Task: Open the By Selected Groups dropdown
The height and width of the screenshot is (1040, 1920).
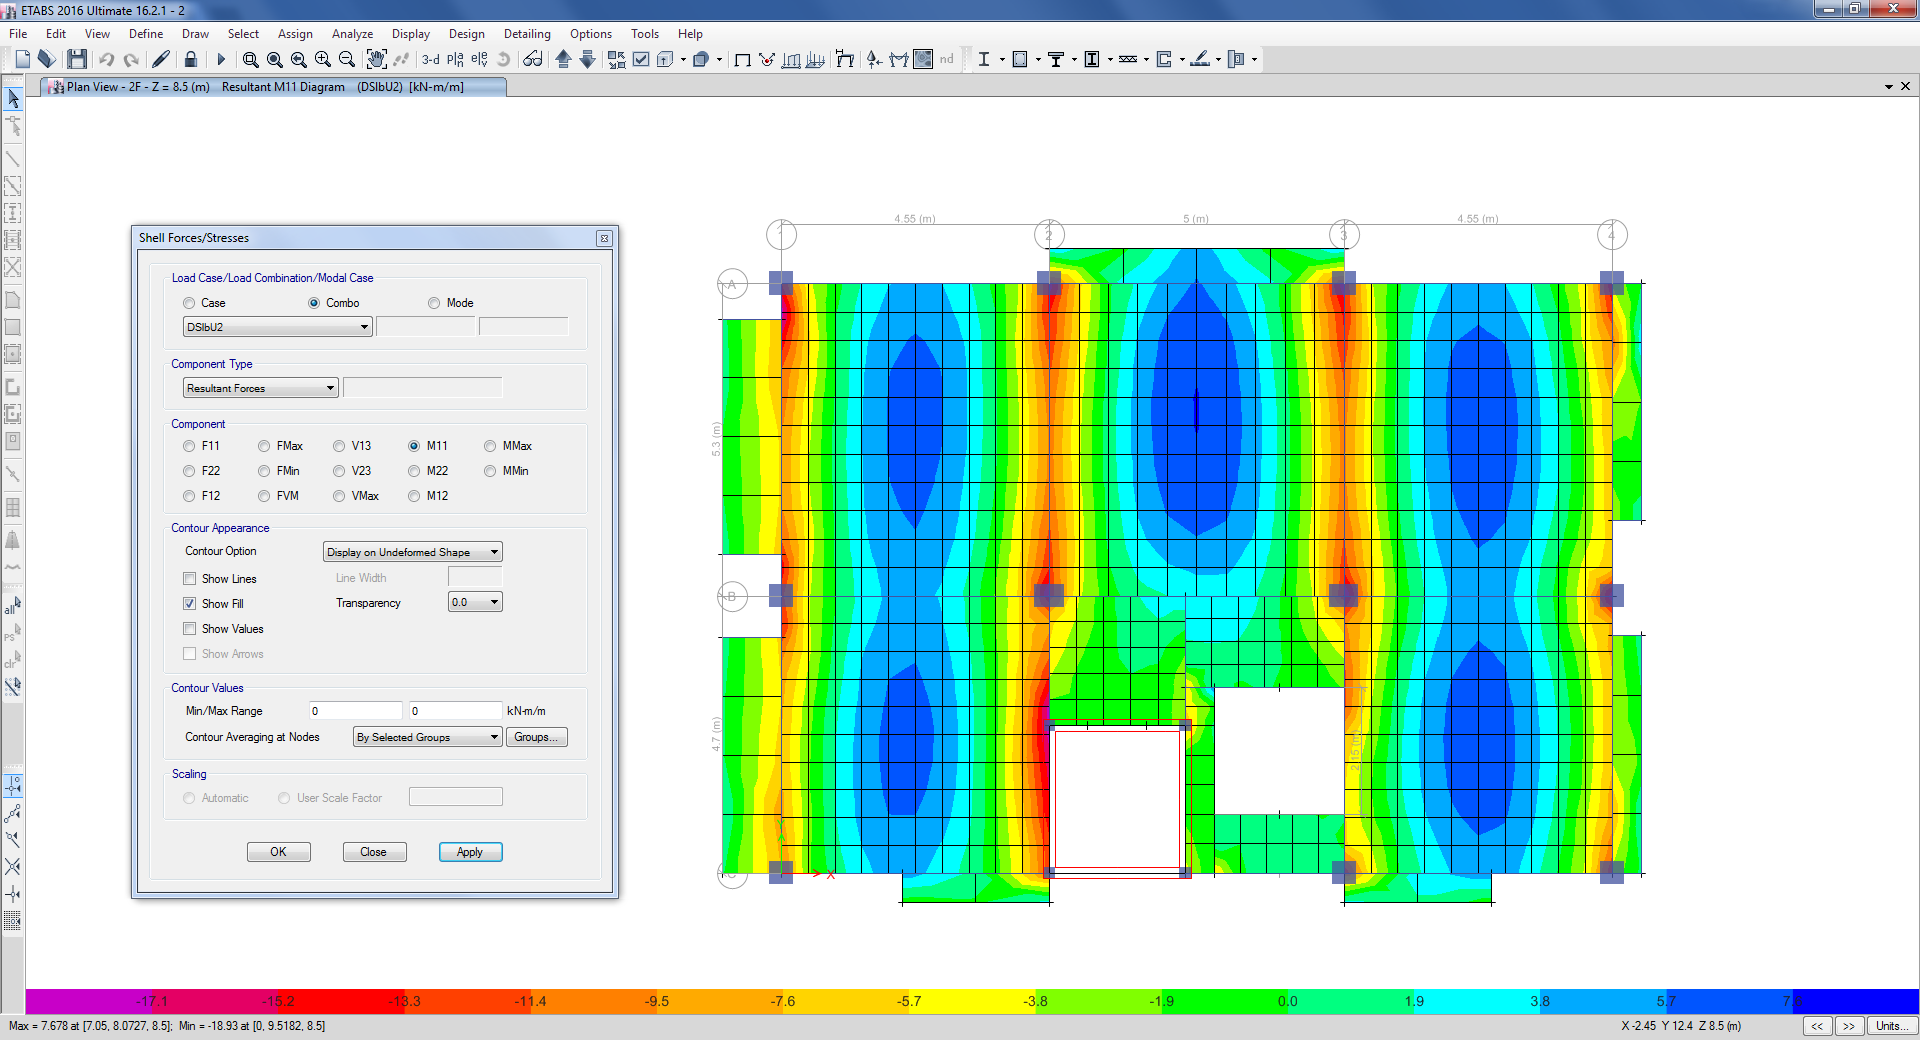Action: [x=428, y=737]
